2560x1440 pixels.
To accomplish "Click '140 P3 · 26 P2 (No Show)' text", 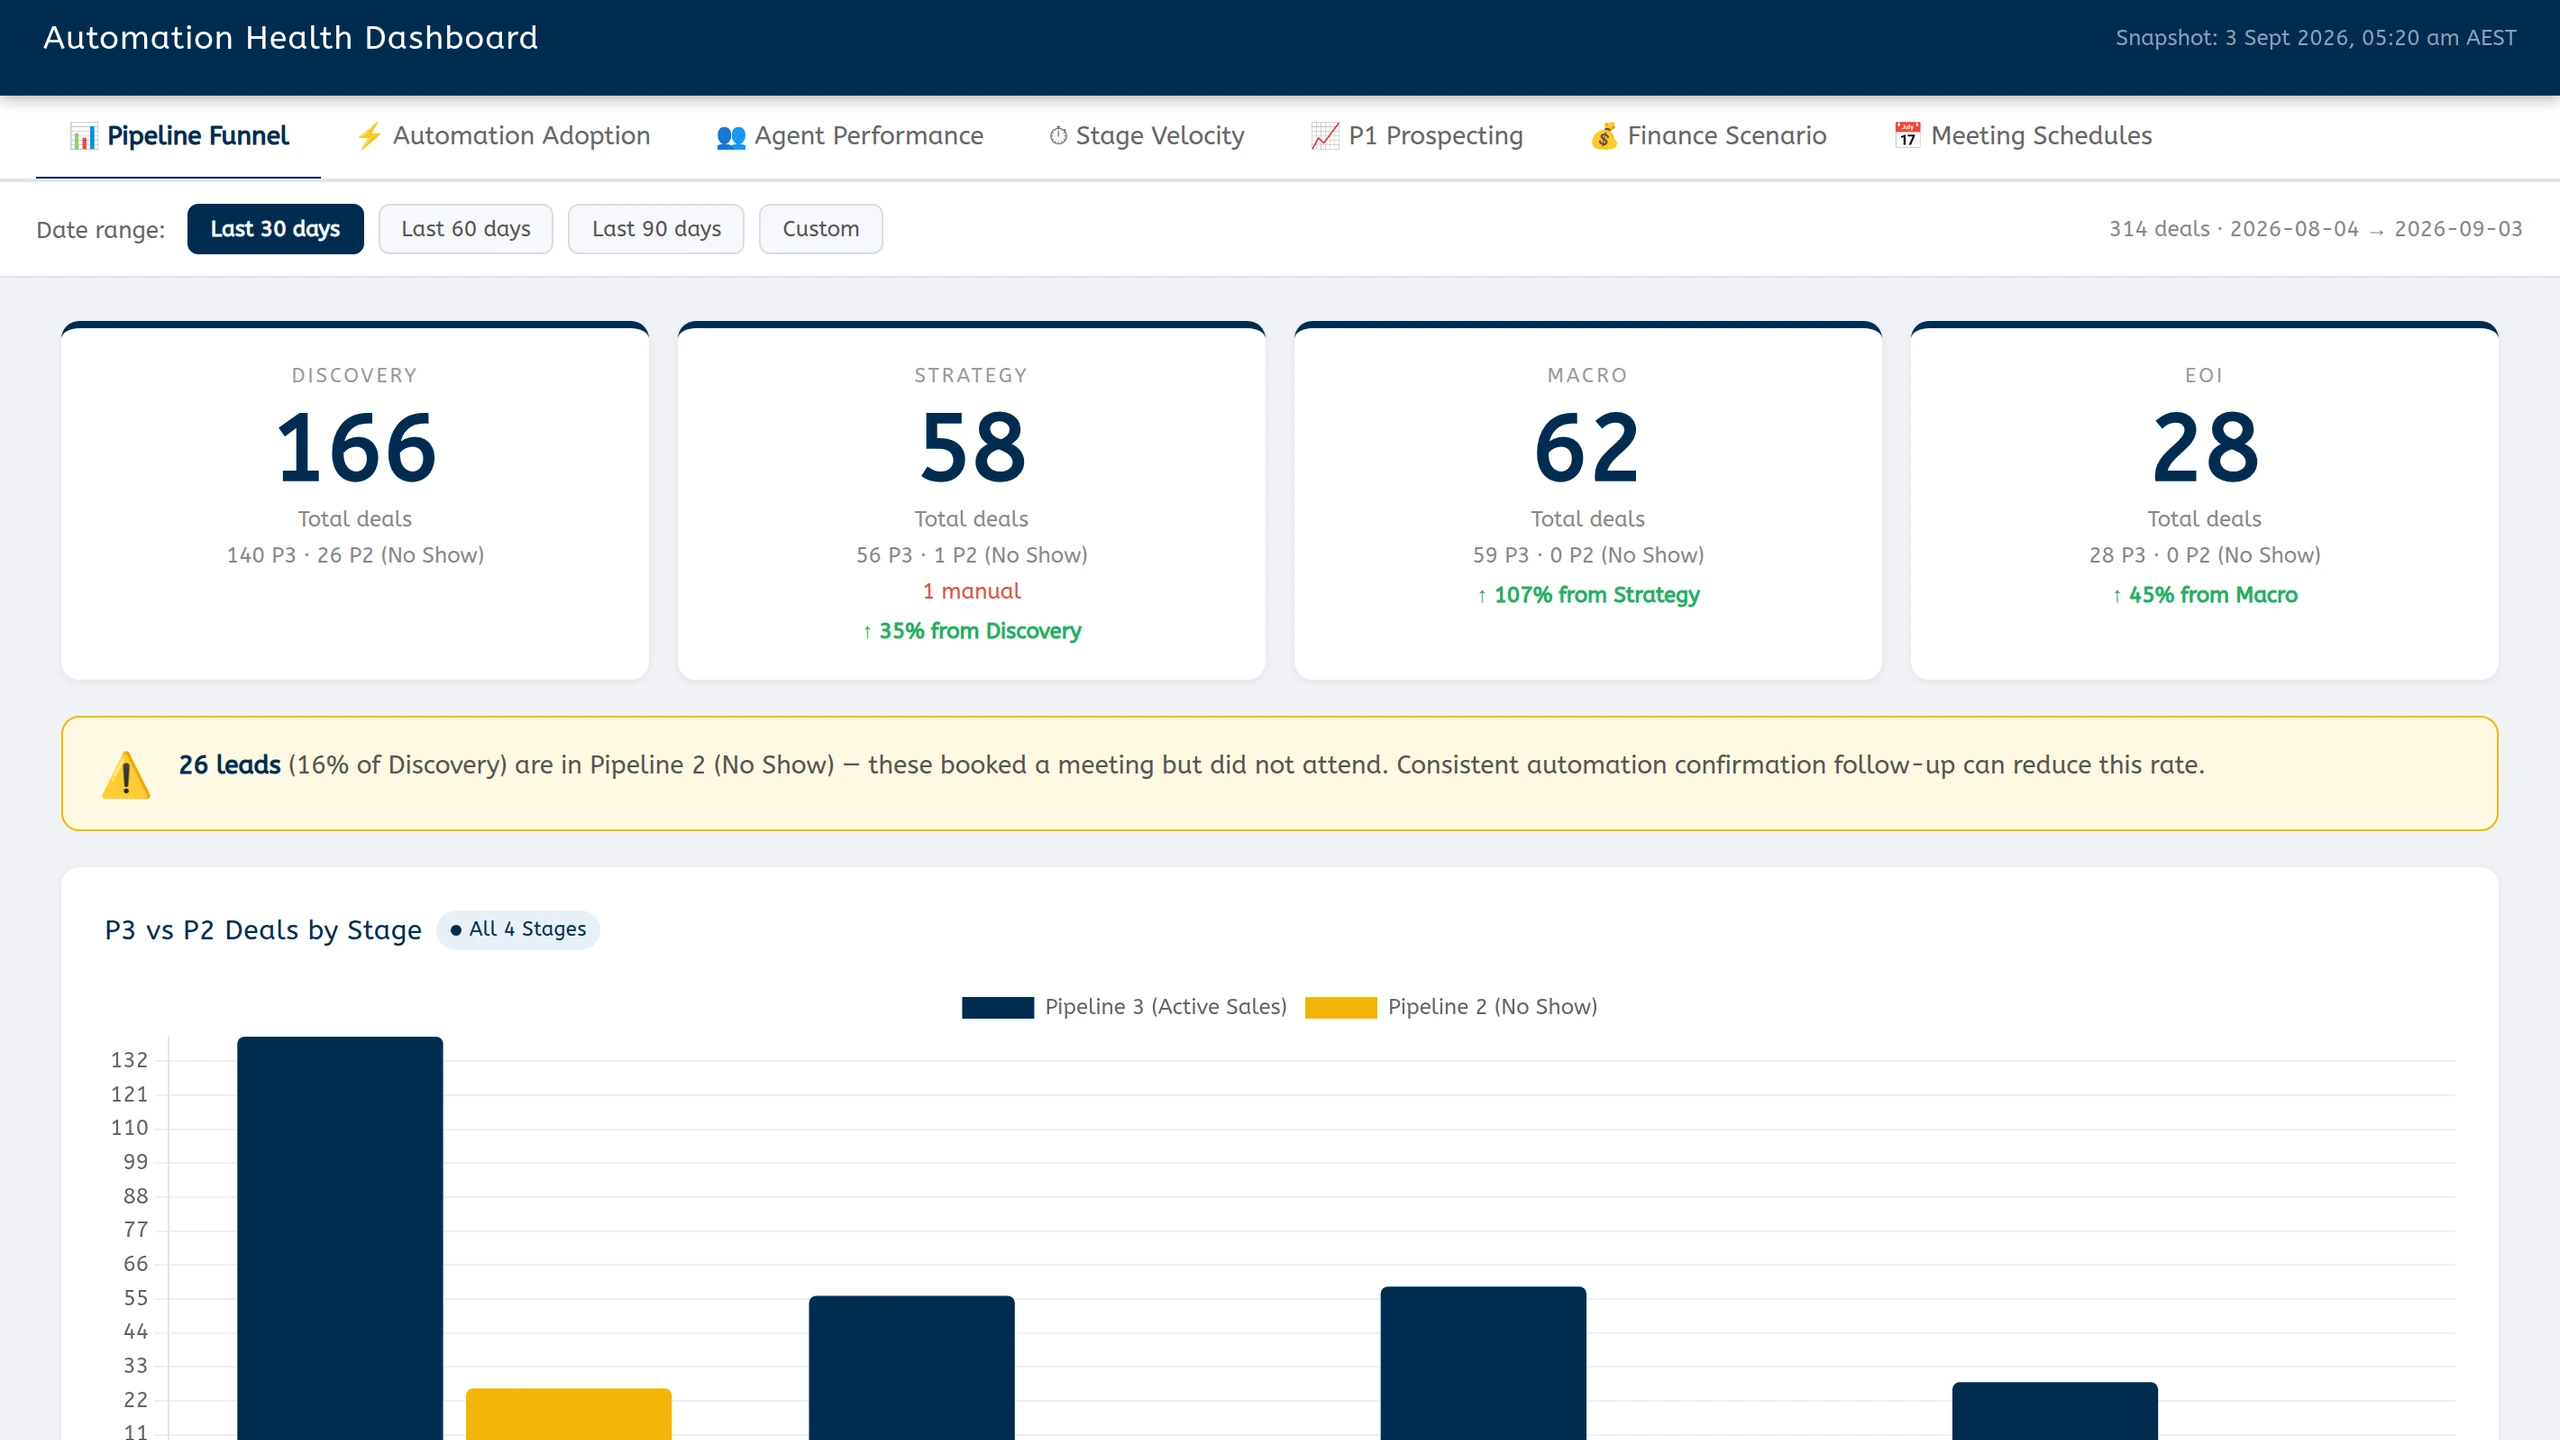I will (355, 555).
